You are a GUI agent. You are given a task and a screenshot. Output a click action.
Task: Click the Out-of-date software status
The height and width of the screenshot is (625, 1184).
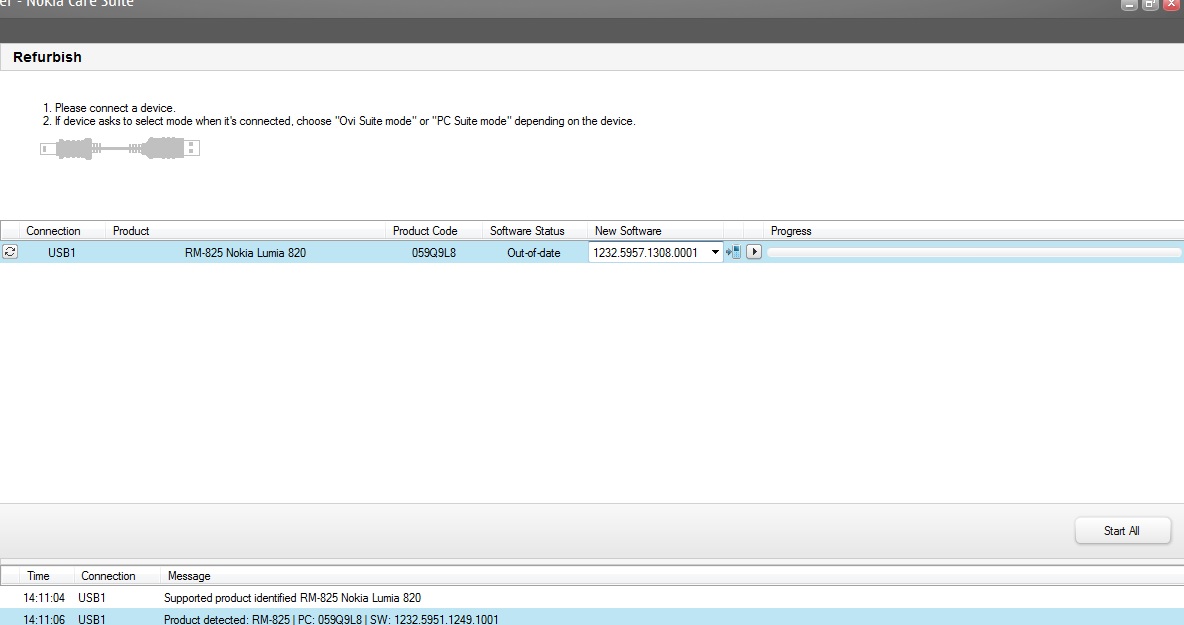coord(534,253)
